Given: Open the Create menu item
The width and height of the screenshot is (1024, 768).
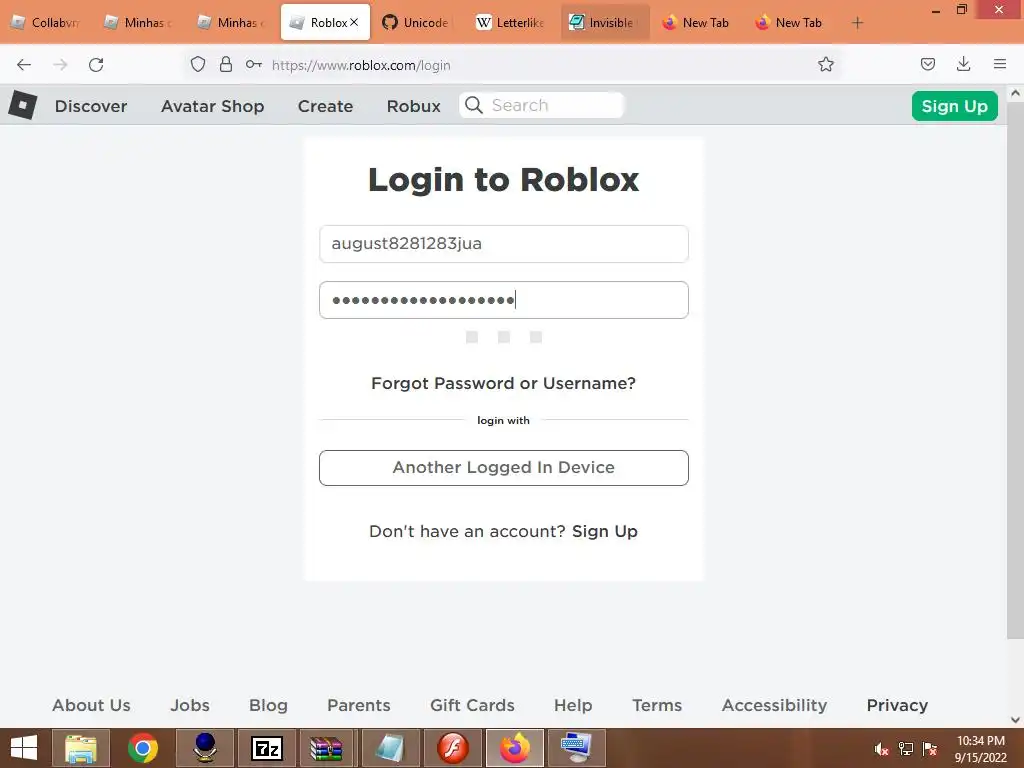Looking at the screenshot, I should pyautogui.click(x=325, y=106).
